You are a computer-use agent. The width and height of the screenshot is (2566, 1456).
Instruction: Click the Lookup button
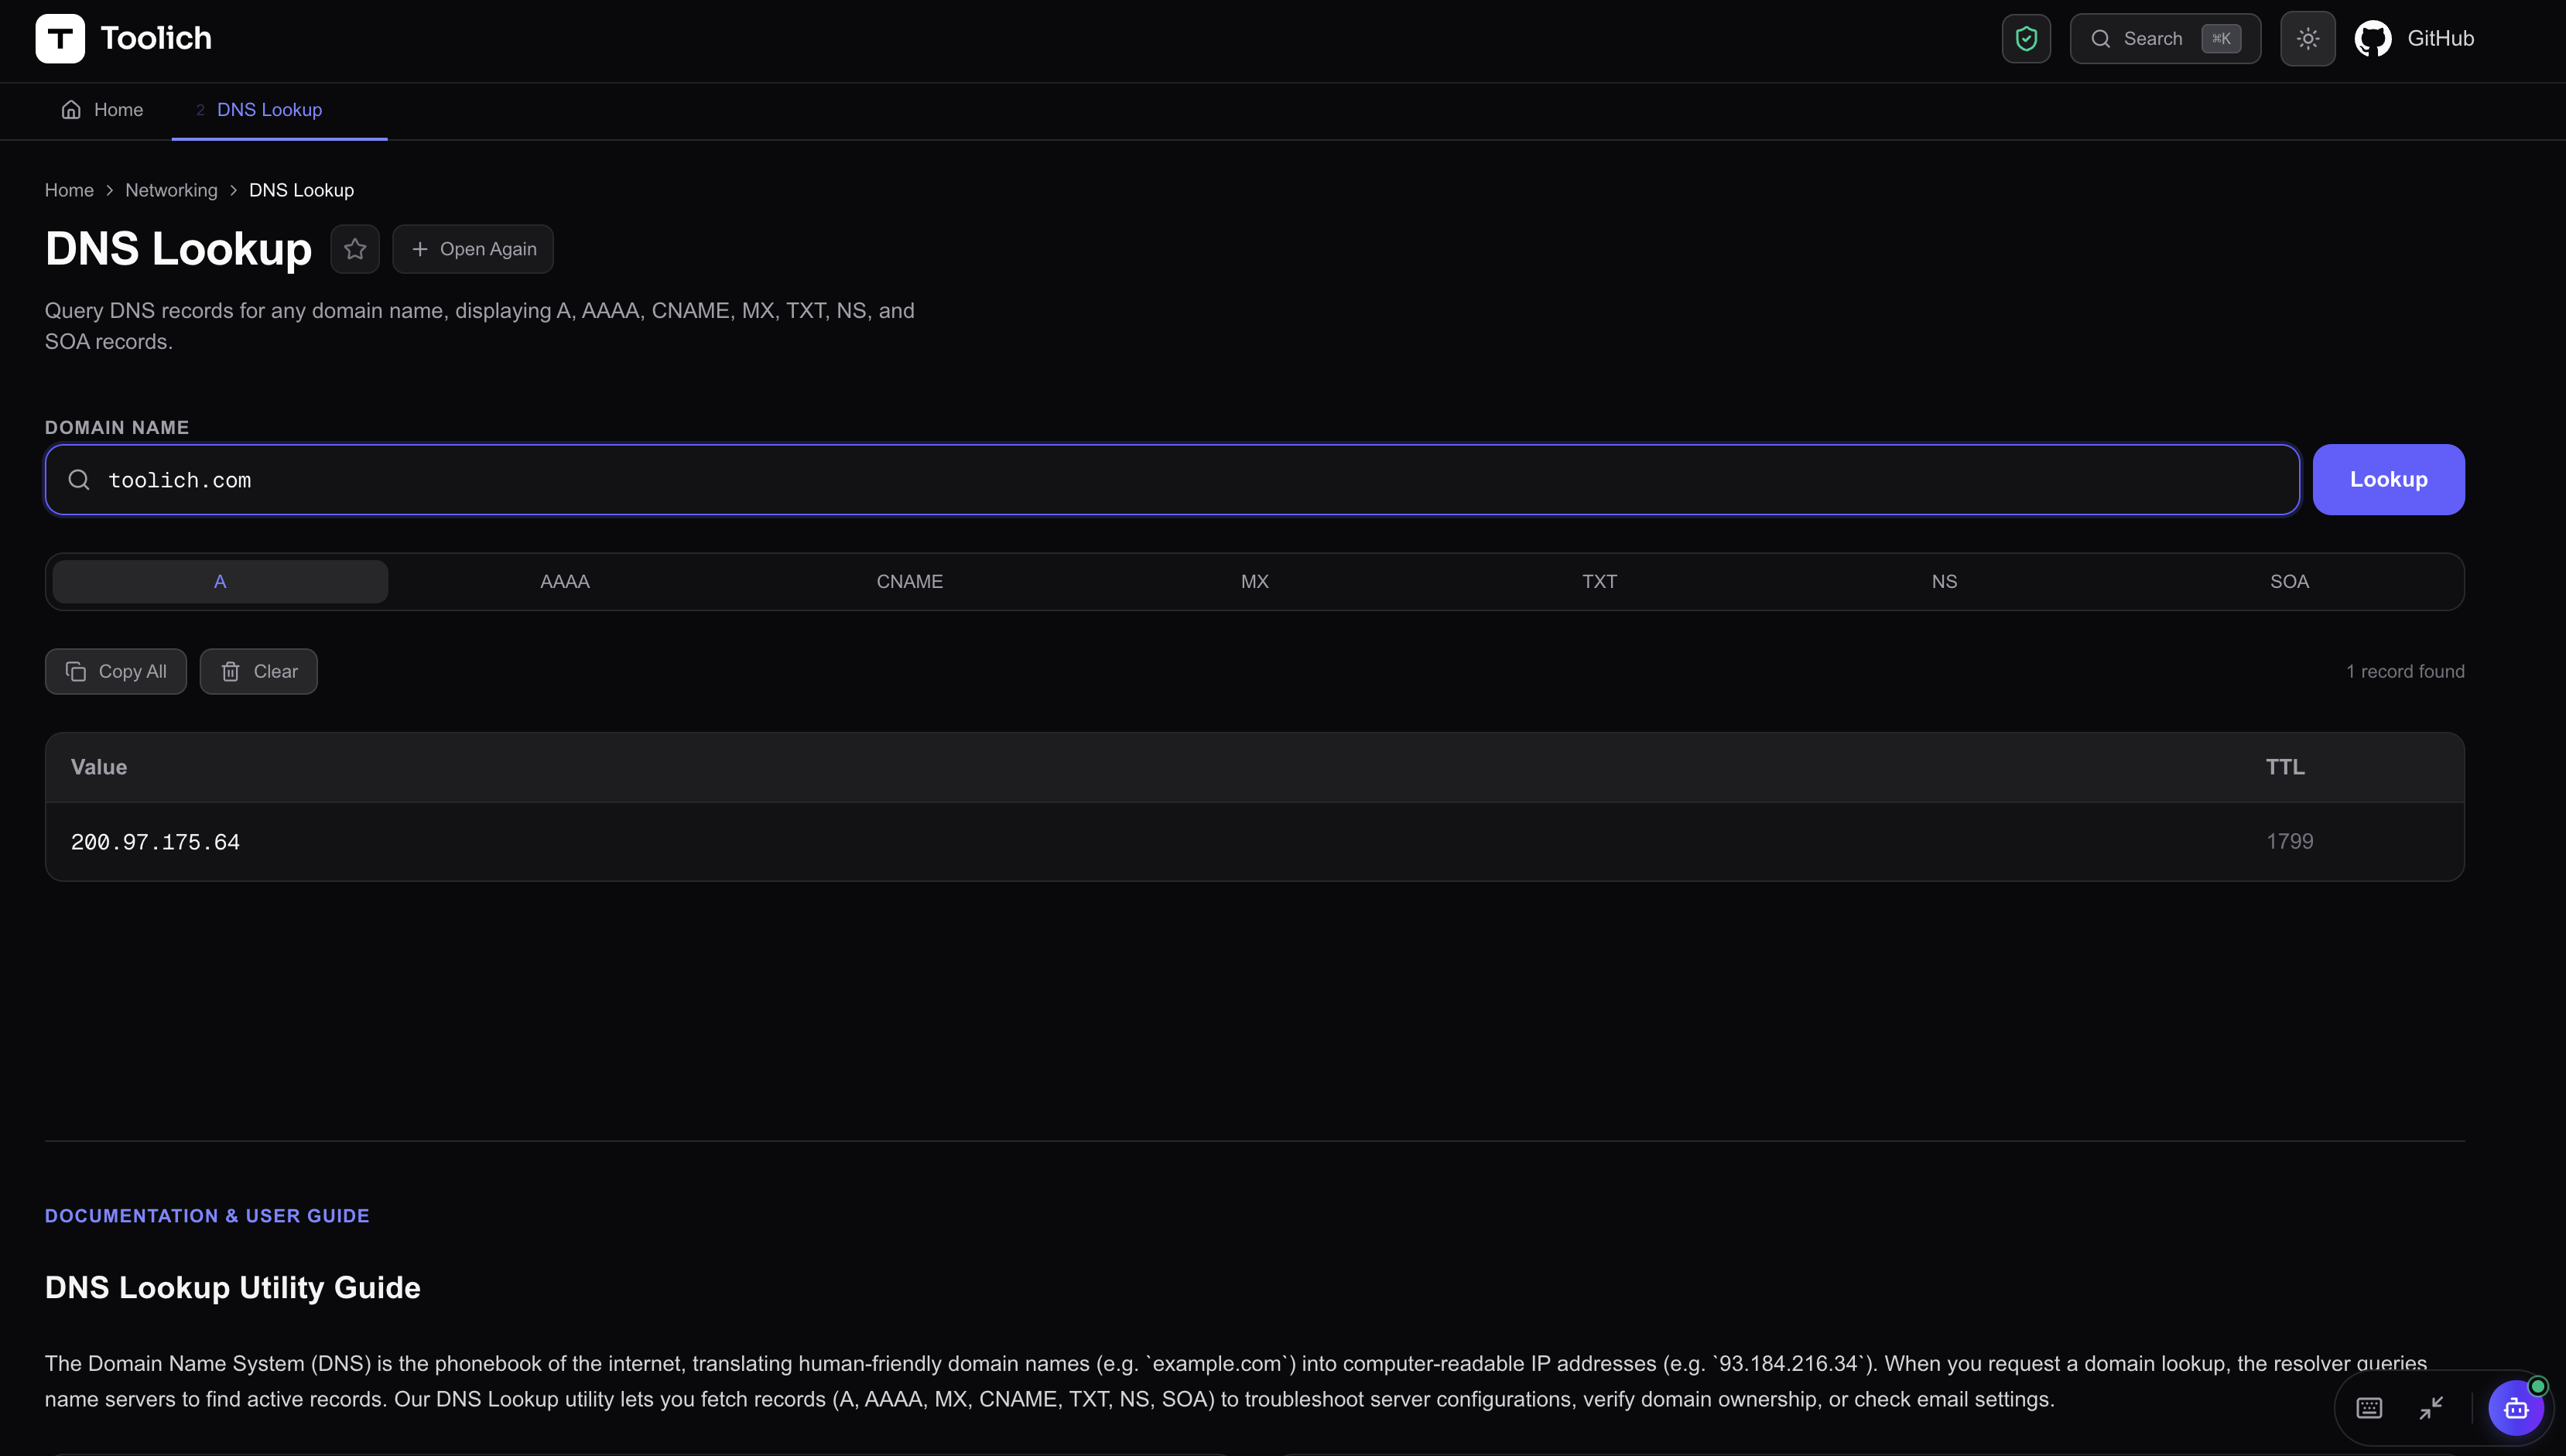point(2388,480)
